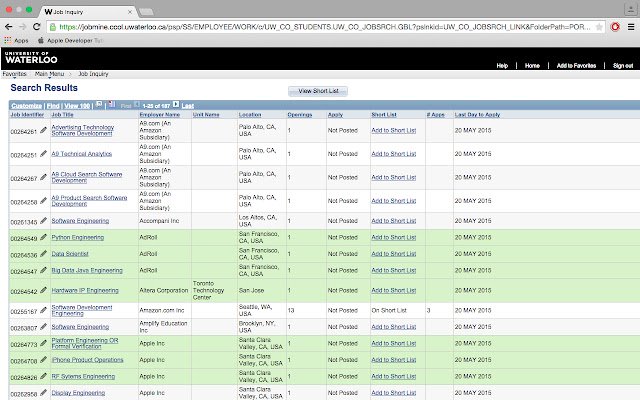
Task: Open the Favorites menu
Action: click(x=14, y=74)
